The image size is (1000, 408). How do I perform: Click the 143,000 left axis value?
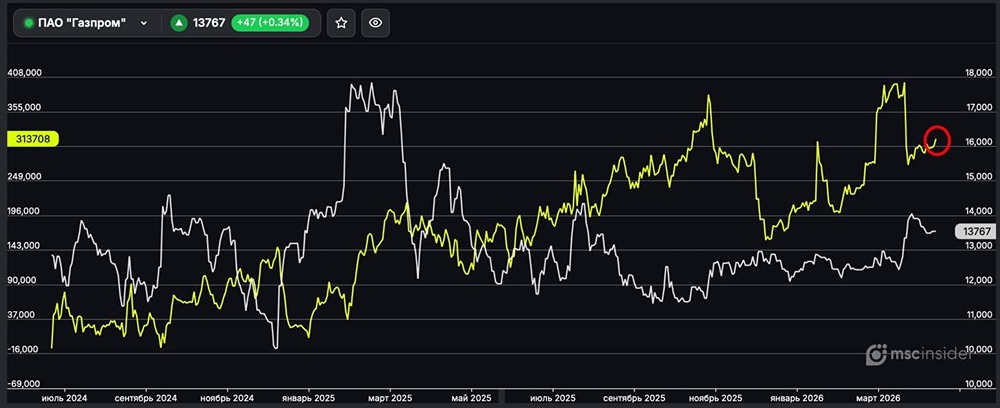(x=24, y=246)
